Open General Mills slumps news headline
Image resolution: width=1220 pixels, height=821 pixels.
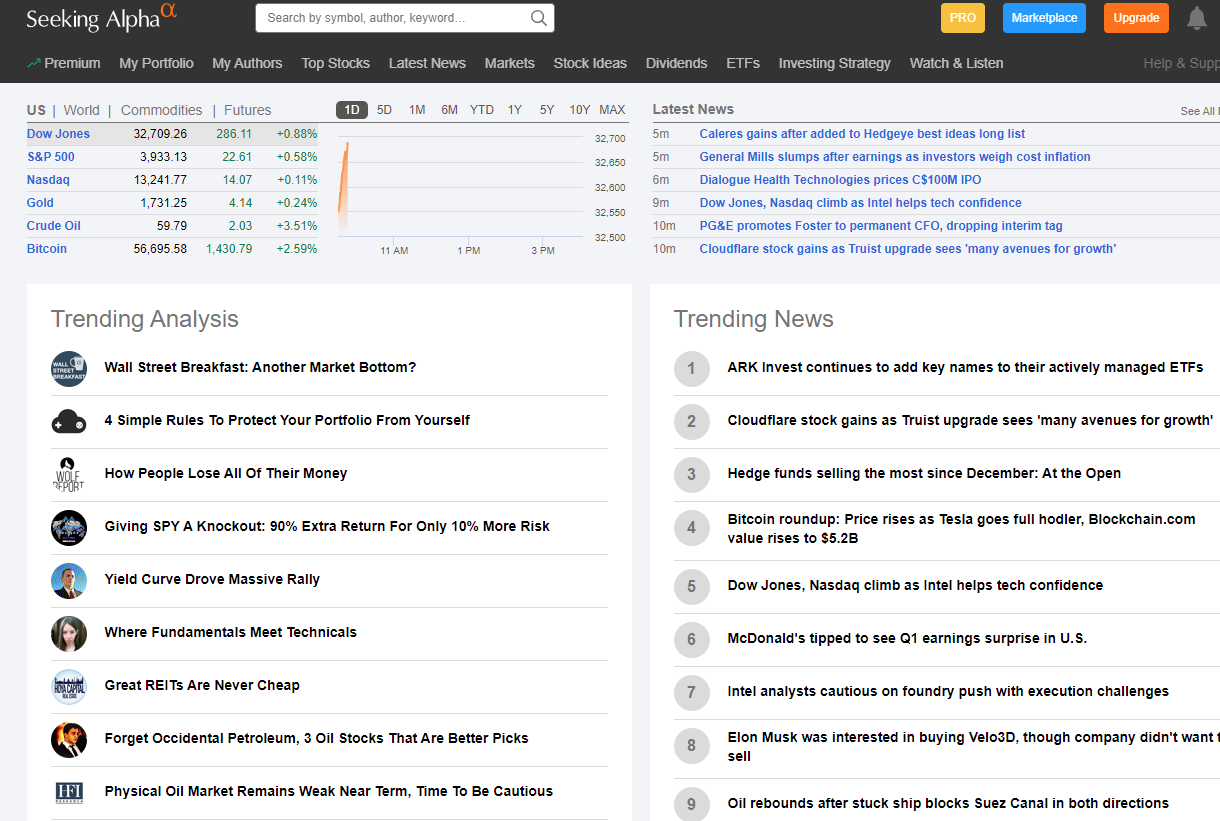895,157
